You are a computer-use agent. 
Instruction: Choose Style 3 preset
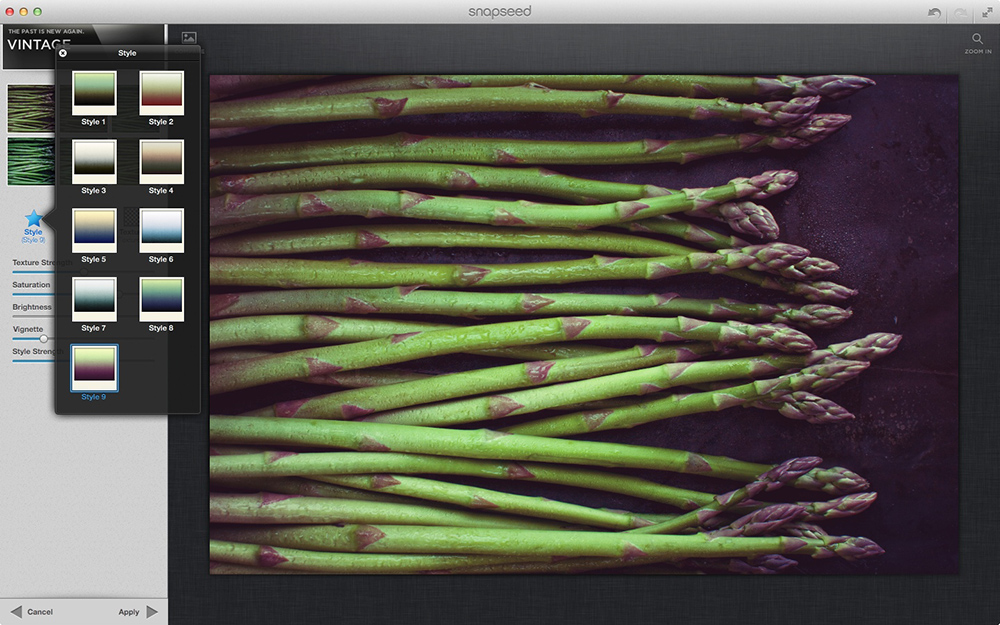[x=94, y=162]
